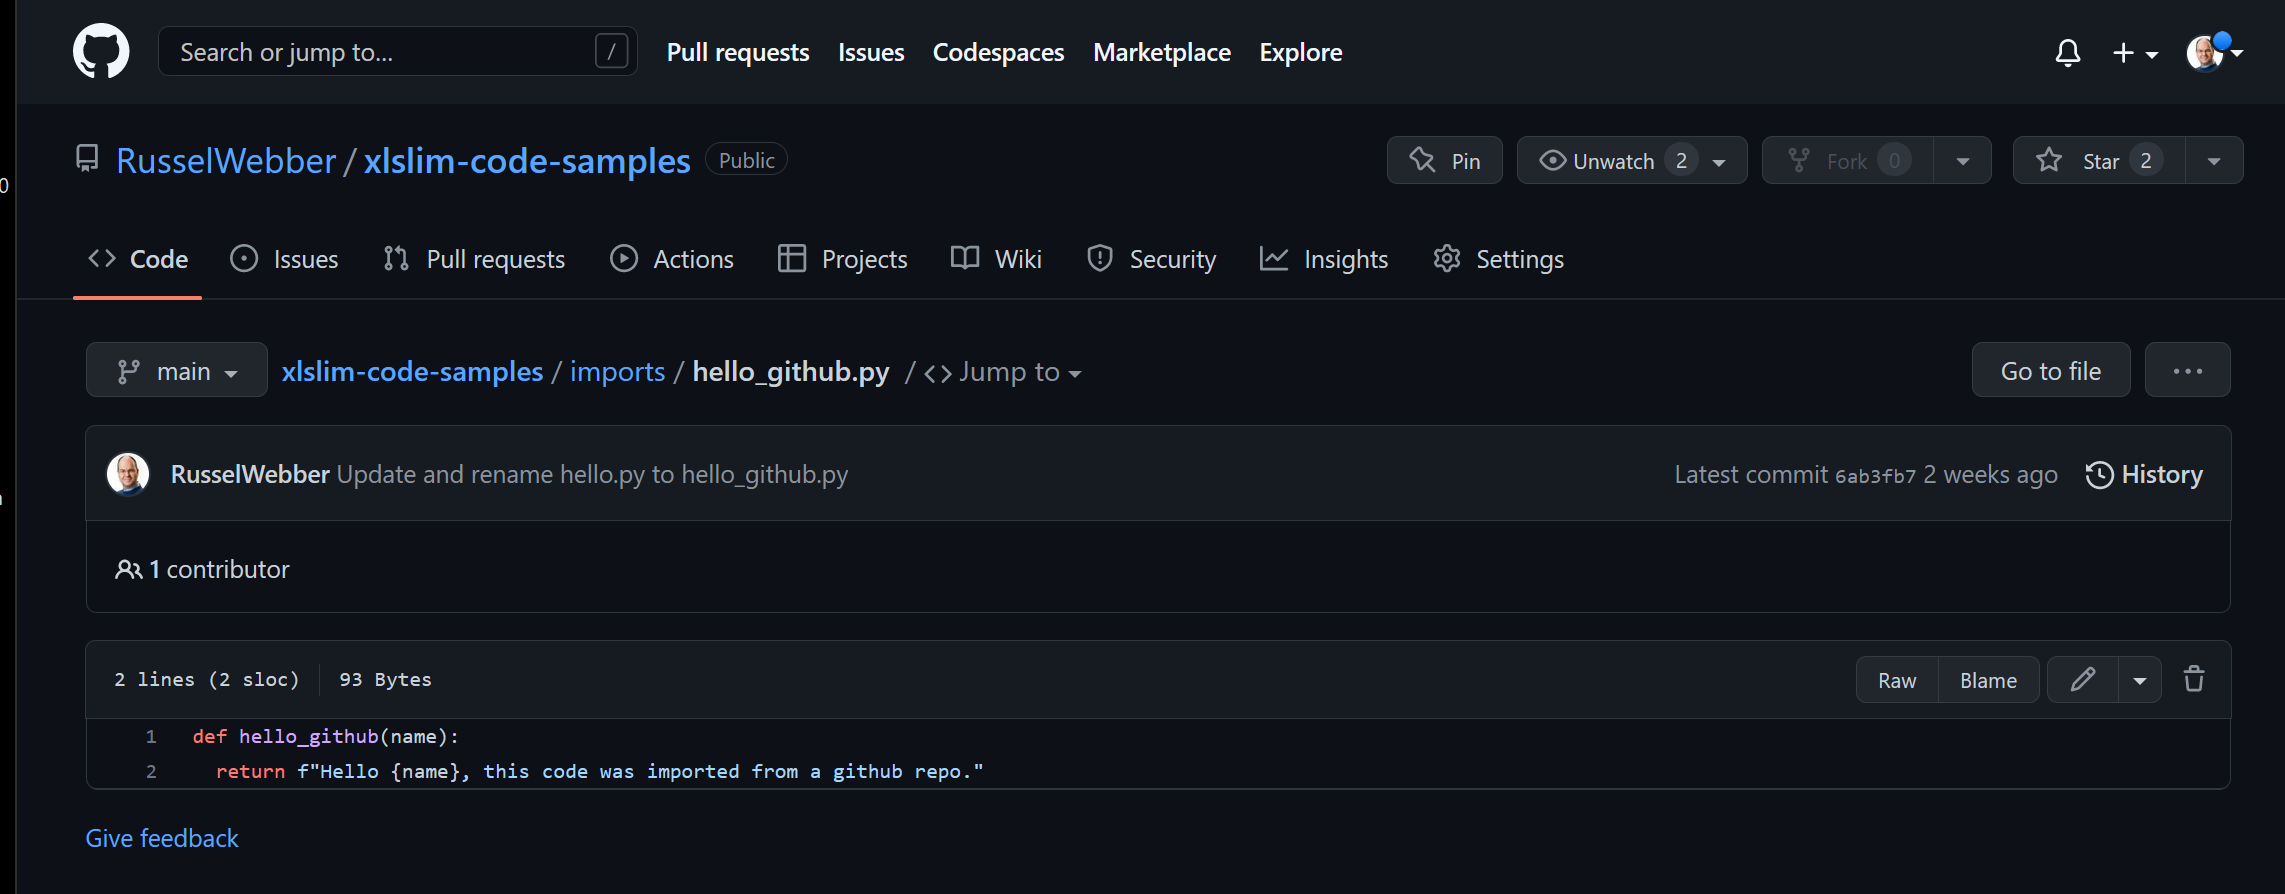Image resolution: width=2285 pixels, height=894 pixels.
Task: Click the Raw button
Action: point(1897,680)
